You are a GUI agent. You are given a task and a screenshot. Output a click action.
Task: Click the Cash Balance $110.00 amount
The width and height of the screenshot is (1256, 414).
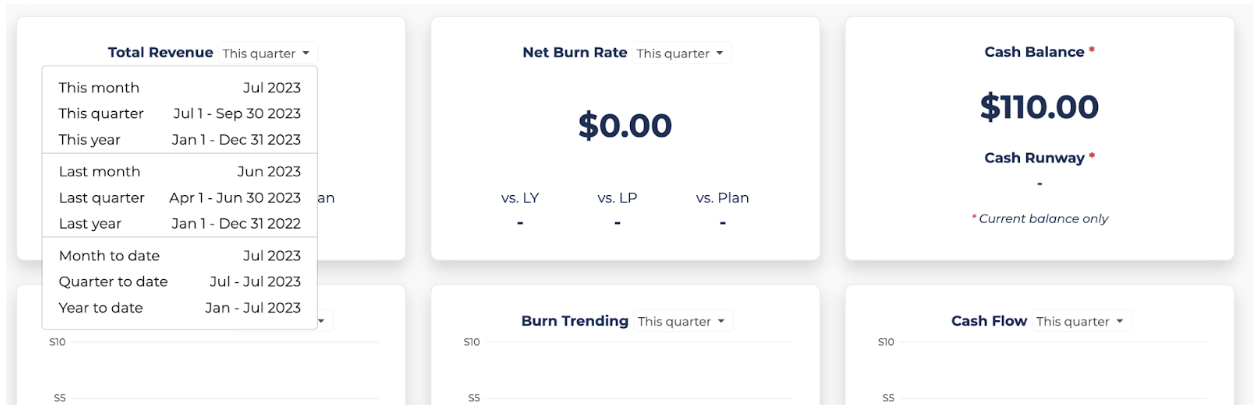1039,107
